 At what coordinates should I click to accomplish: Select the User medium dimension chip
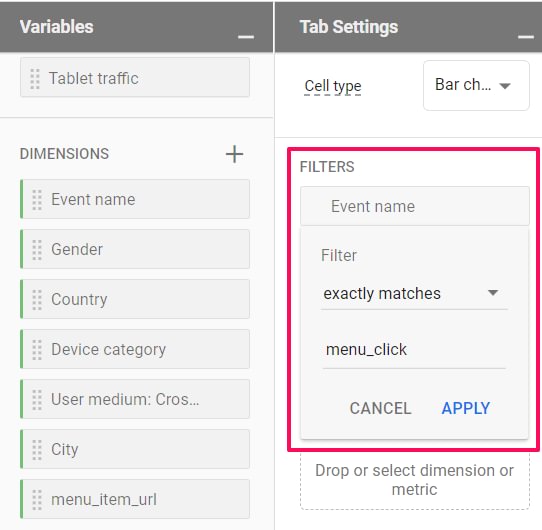click(135, 399)
